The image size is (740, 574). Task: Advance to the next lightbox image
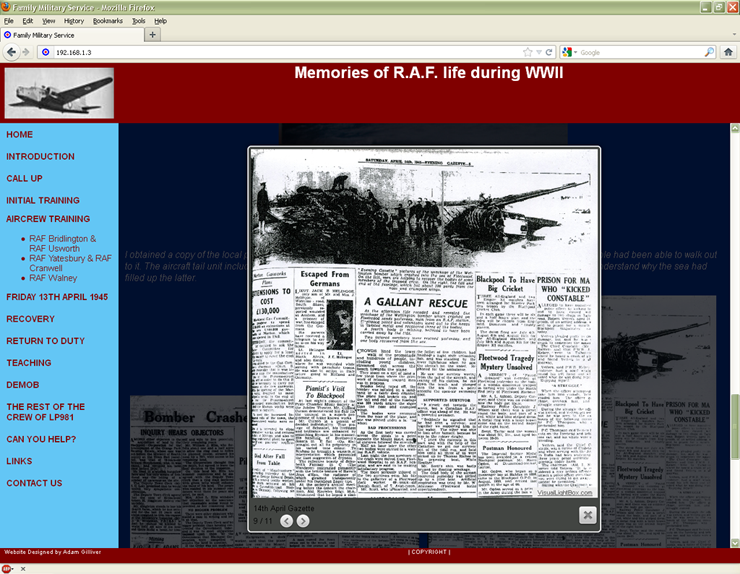coord(303,521)
